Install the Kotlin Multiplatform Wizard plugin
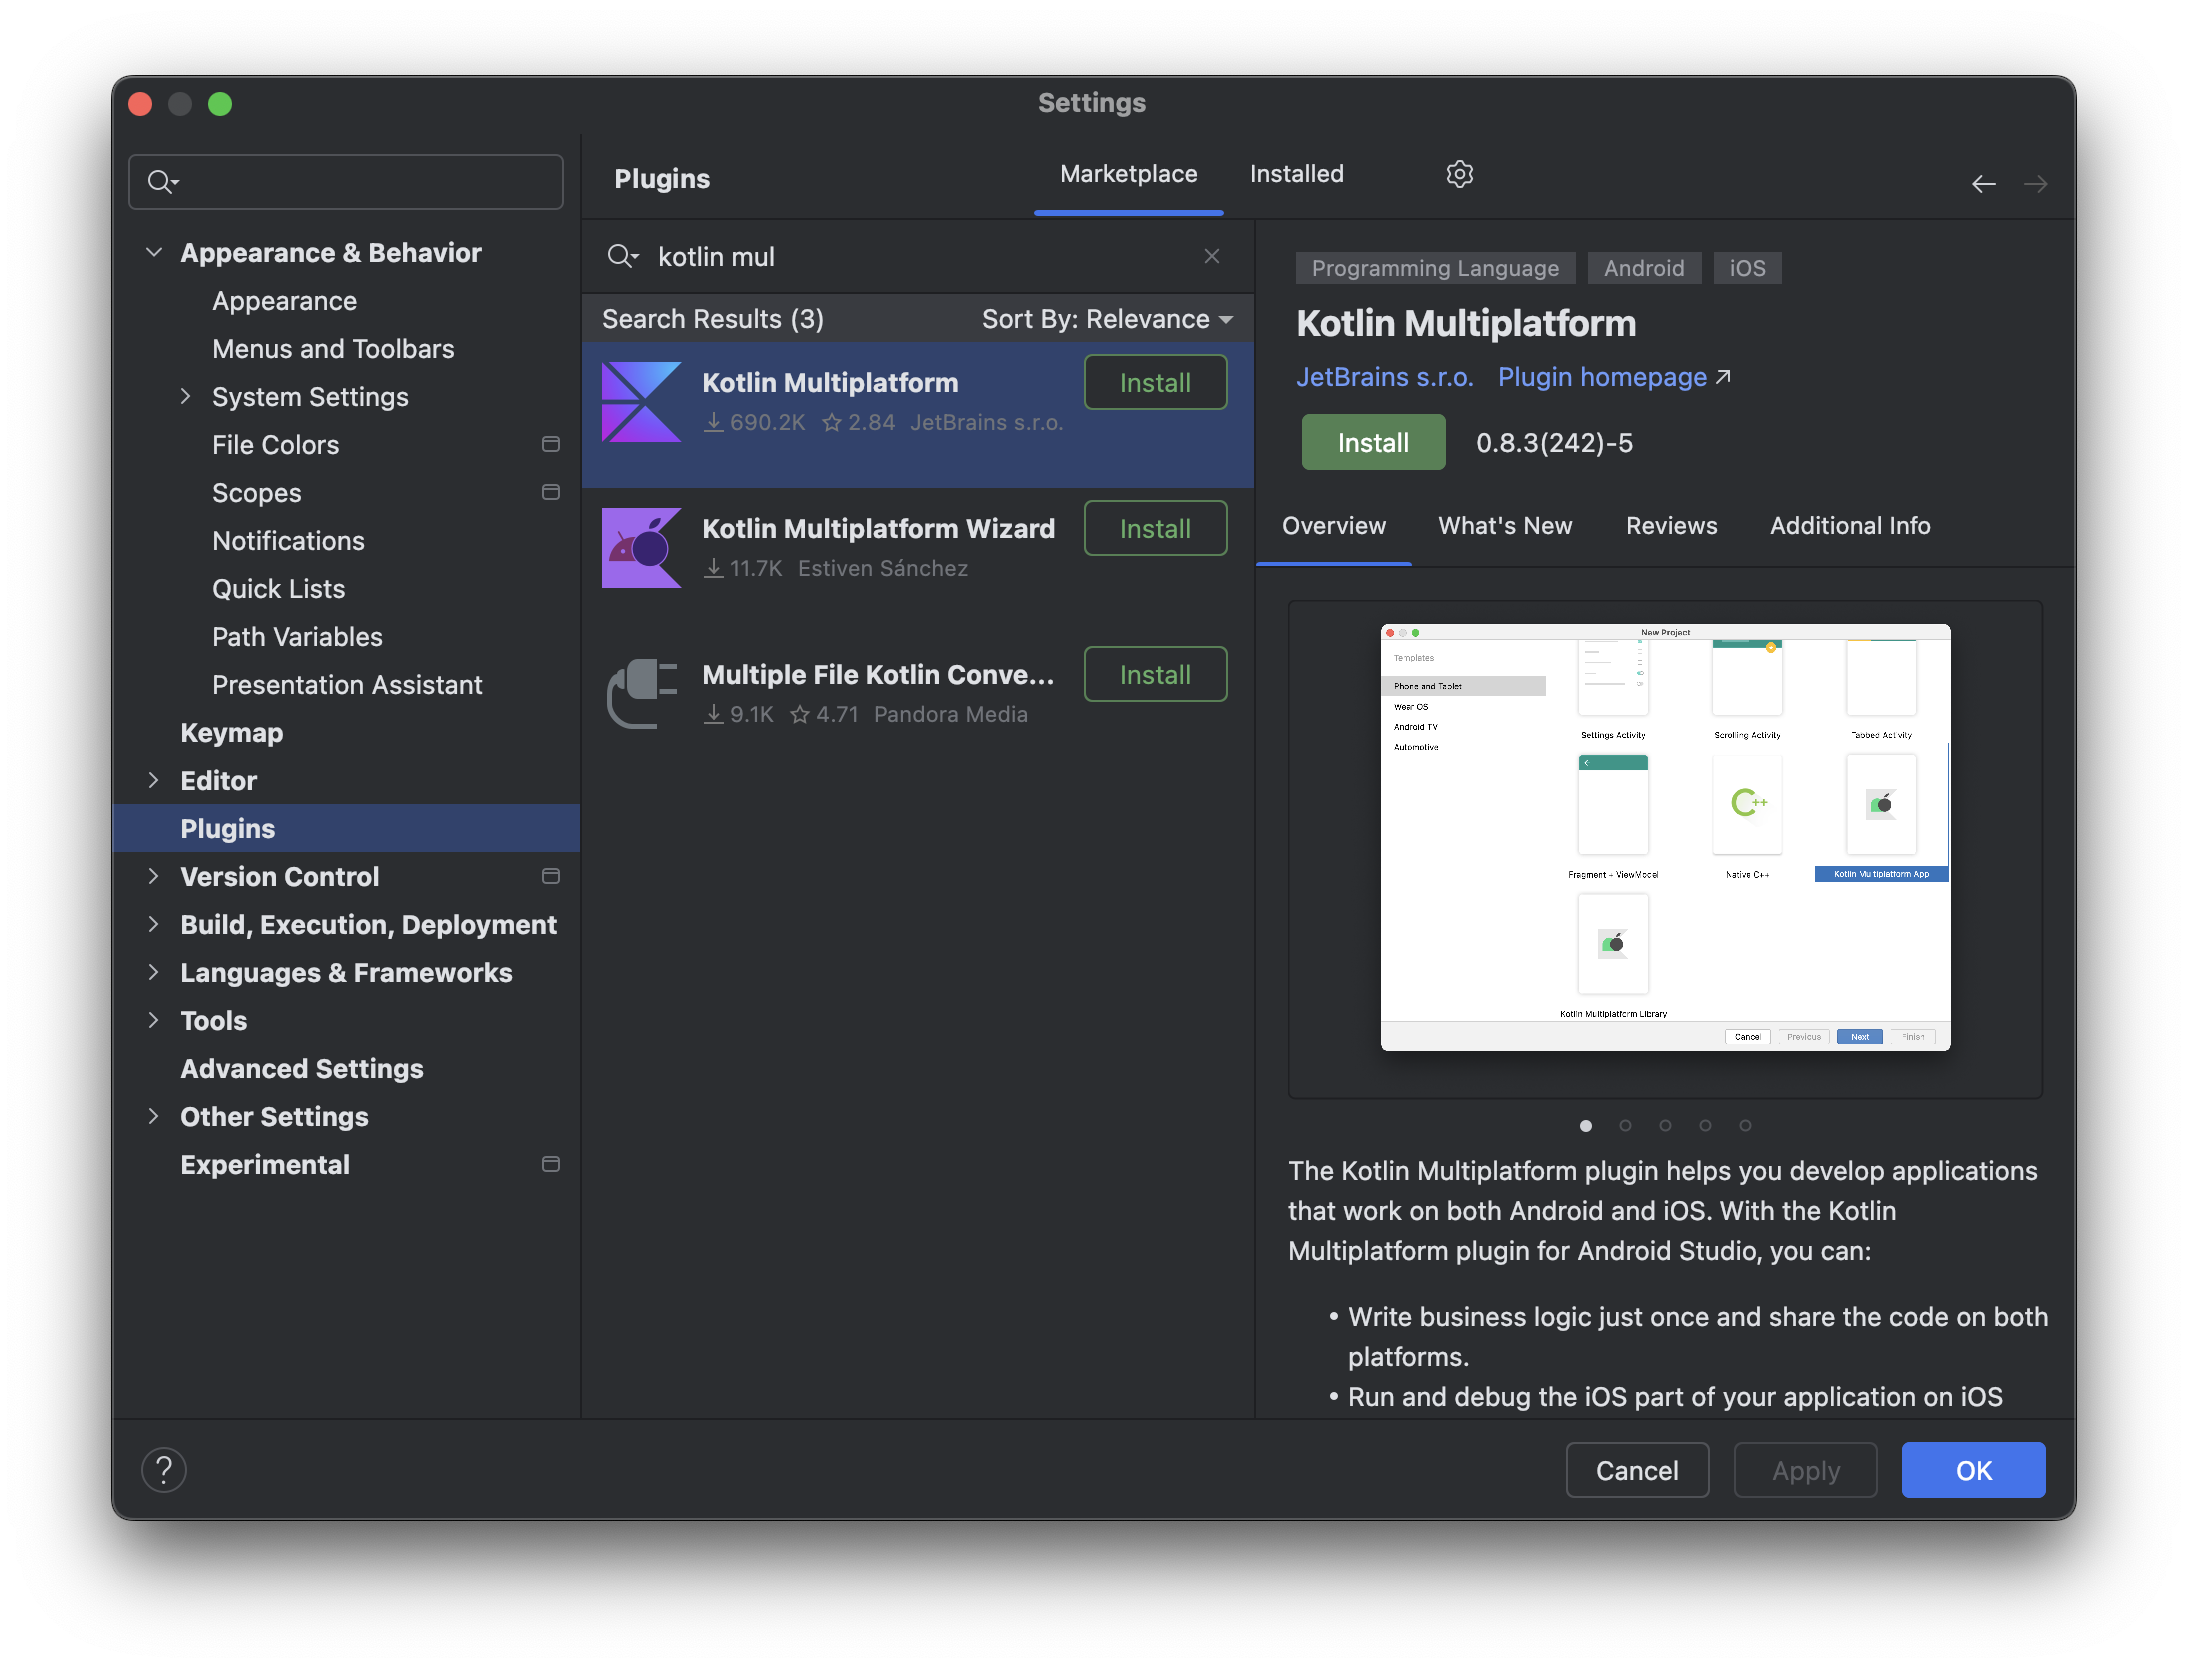Screen dimensions: 2188x1668 coord(1155,529)
